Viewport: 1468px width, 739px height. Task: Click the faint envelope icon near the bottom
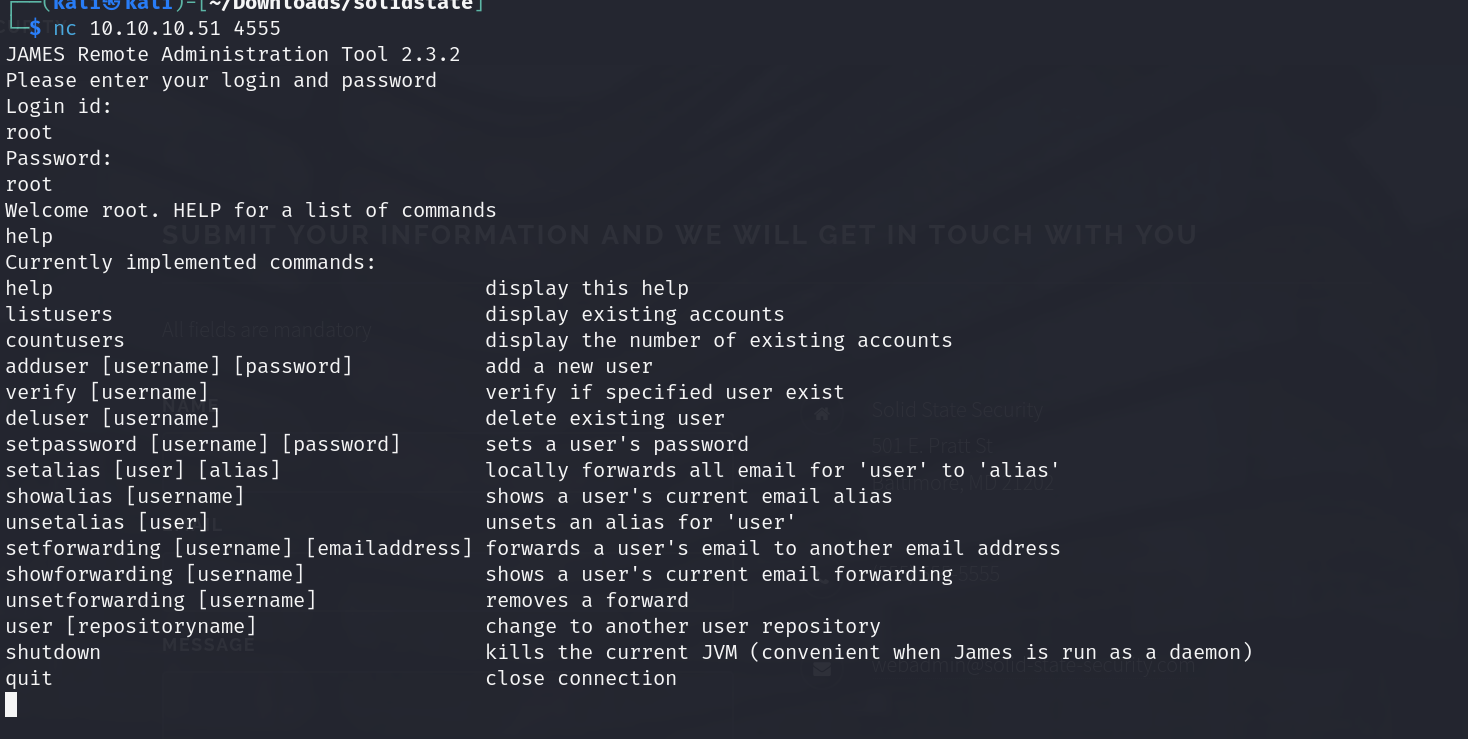tap(822, 668)
